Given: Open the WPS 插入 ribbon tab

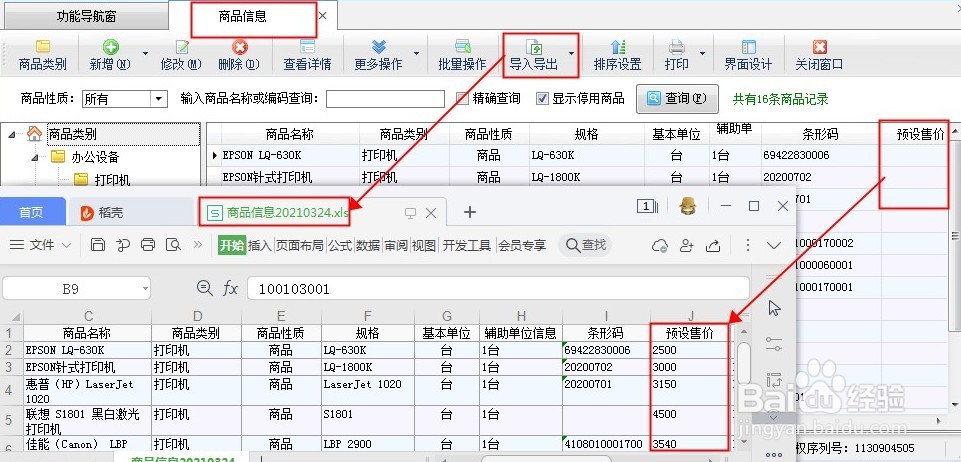Looking at the screenshot, I should click(x=260, y=246).
